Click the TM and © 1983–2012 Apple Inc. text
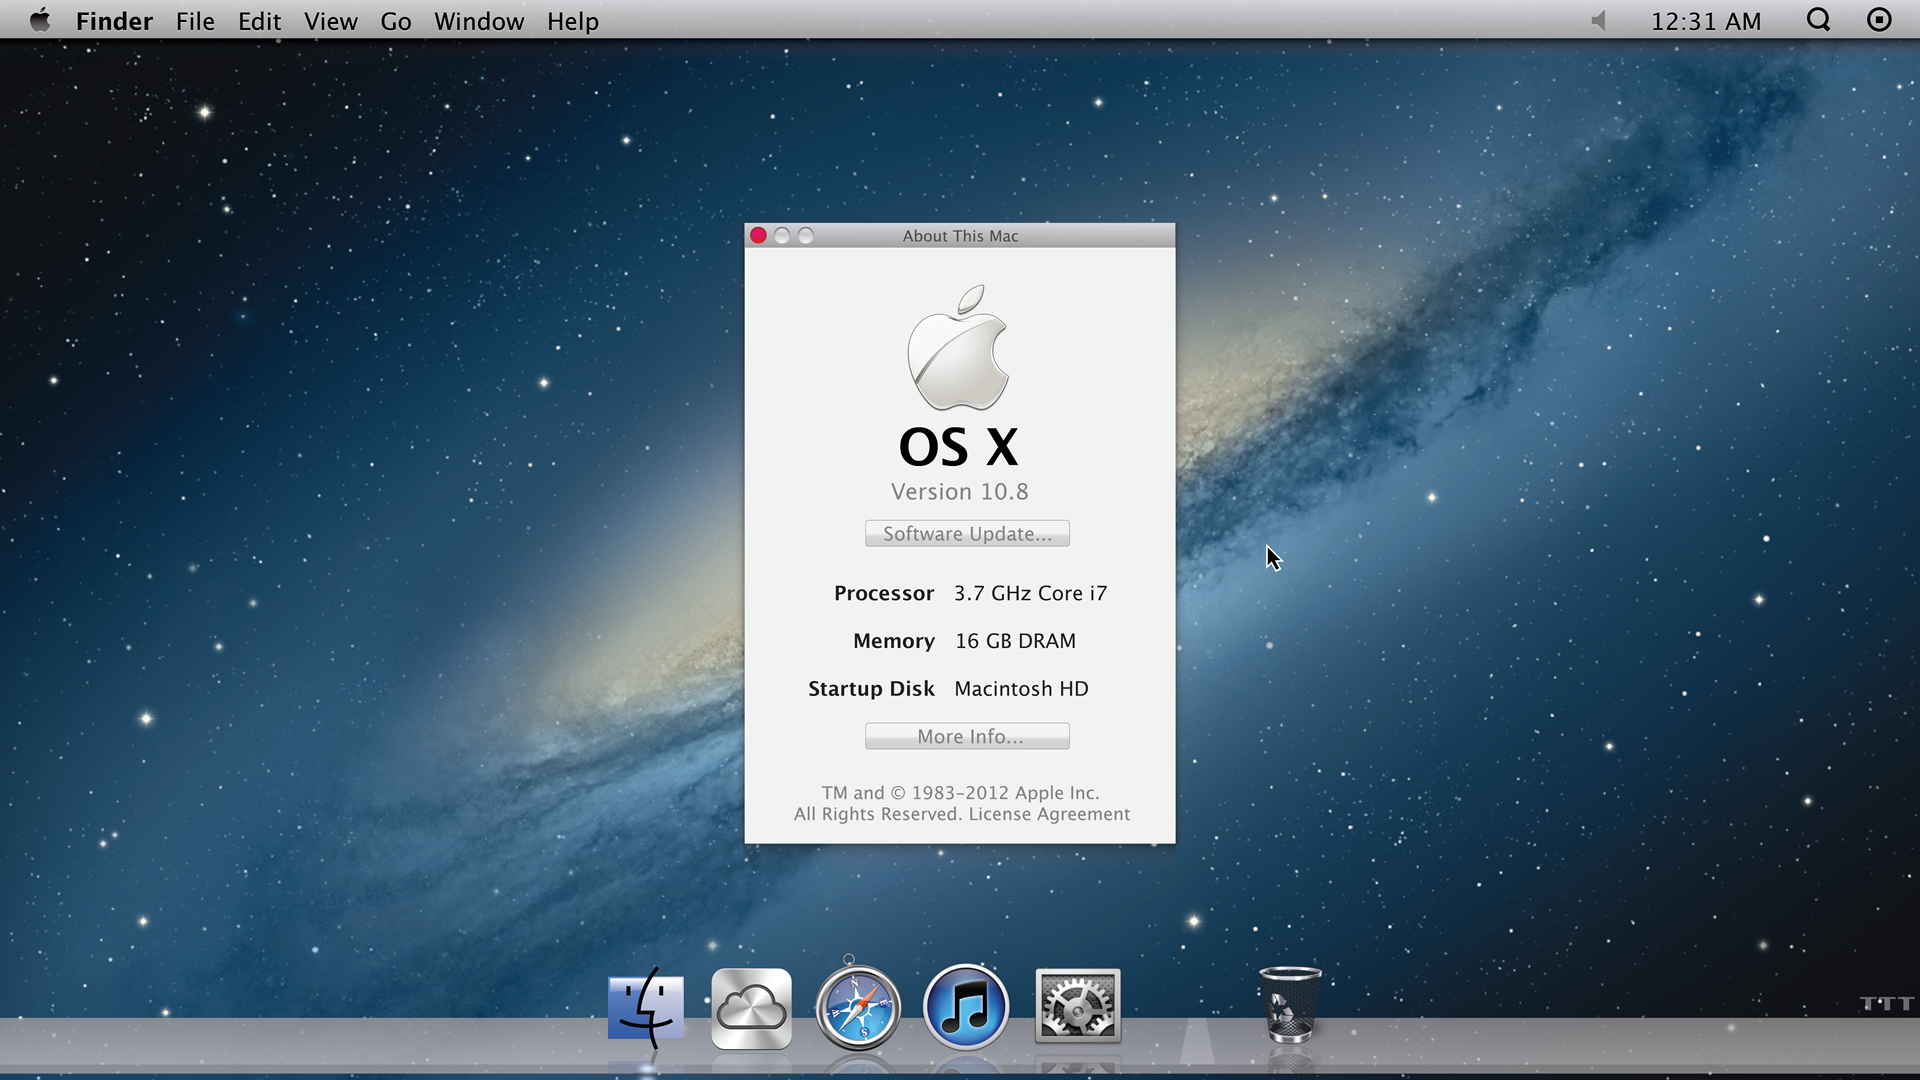 (x=960, y=793)
